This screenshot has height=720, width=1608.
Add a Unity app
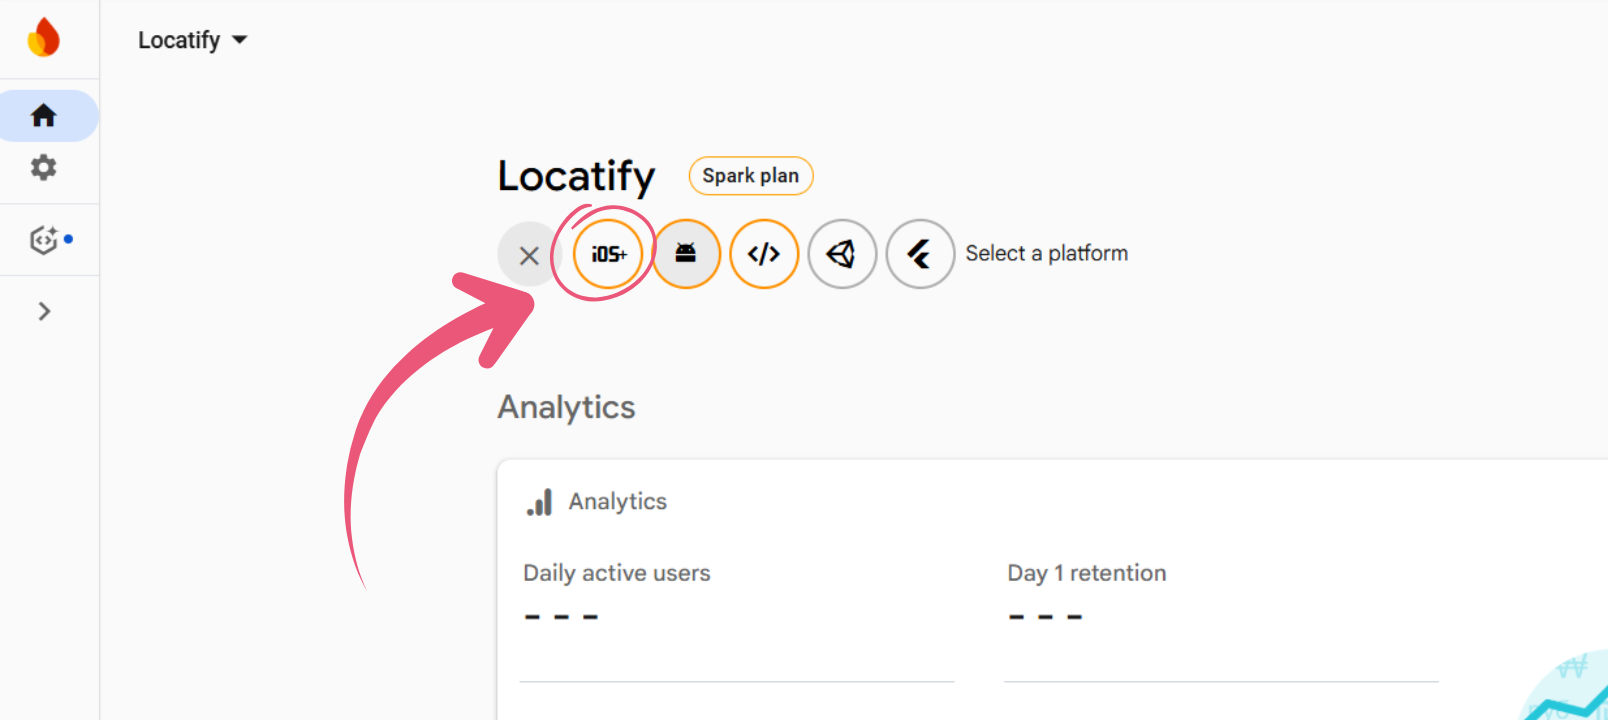(842, 254)
